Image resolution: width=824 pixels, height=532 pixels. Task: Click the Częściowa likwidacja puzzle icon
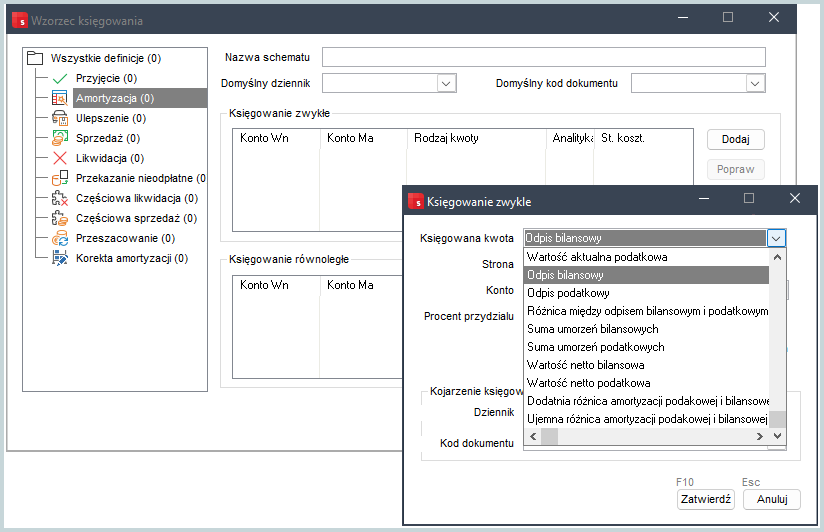click(60, 198)
